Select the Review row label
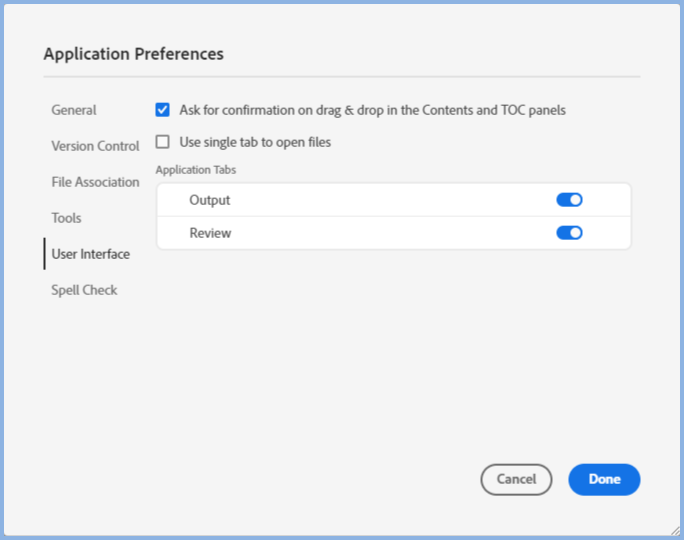Image resolution: width=684 pixels, height=540 pixels. click(210, 233)
